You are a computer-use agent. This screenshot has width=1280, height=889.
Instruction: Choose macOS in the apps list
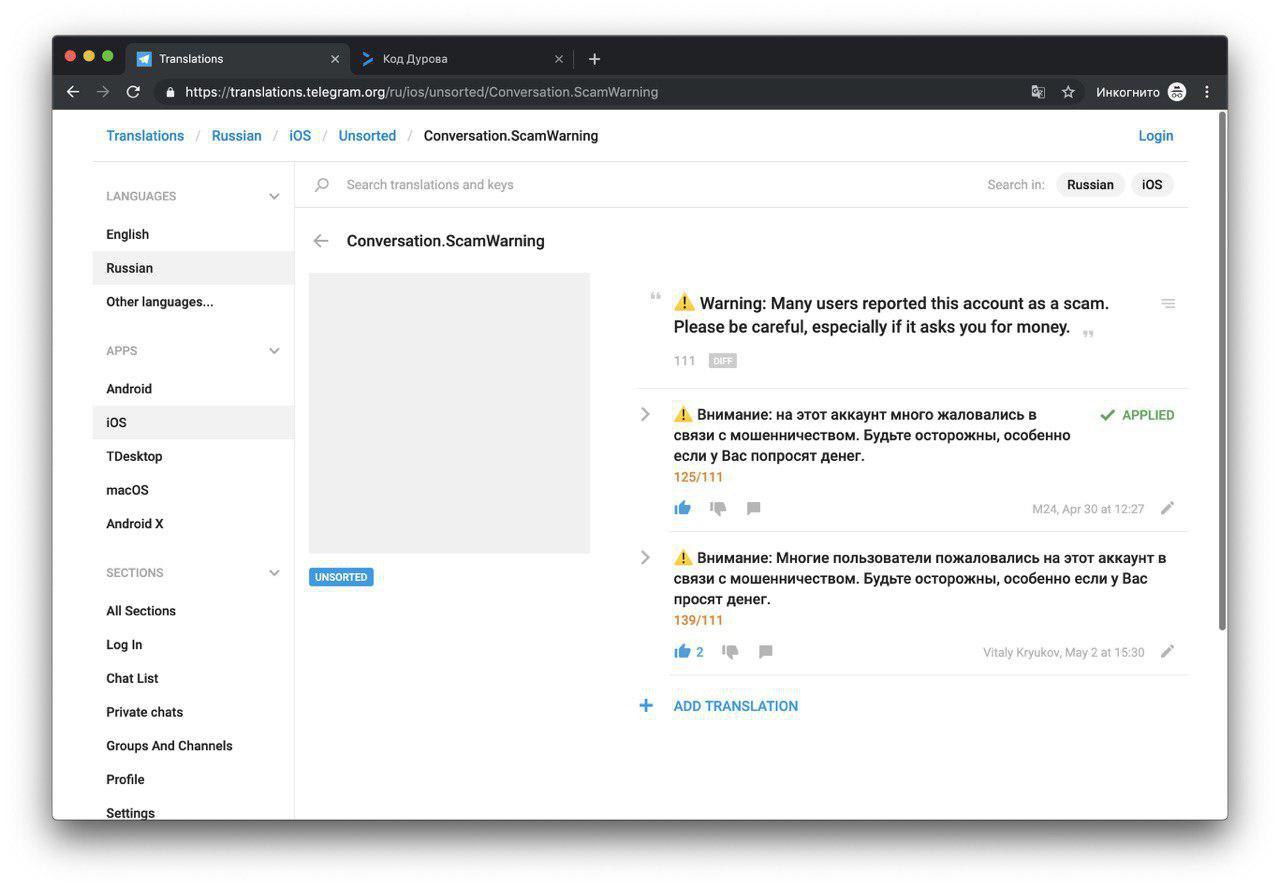tap(193, 490)
